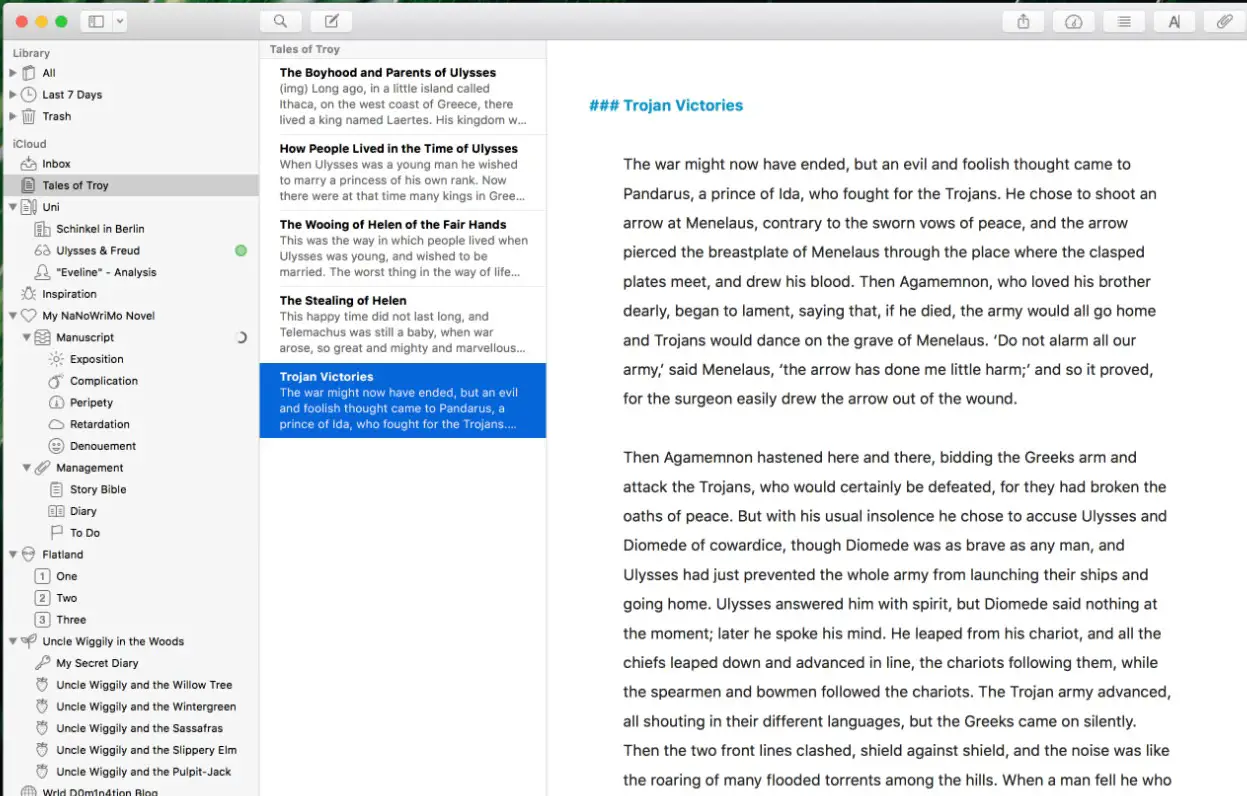The image size is (1247, 796).
Task: Click the Complication bomb icon
Action: [57, 381]
